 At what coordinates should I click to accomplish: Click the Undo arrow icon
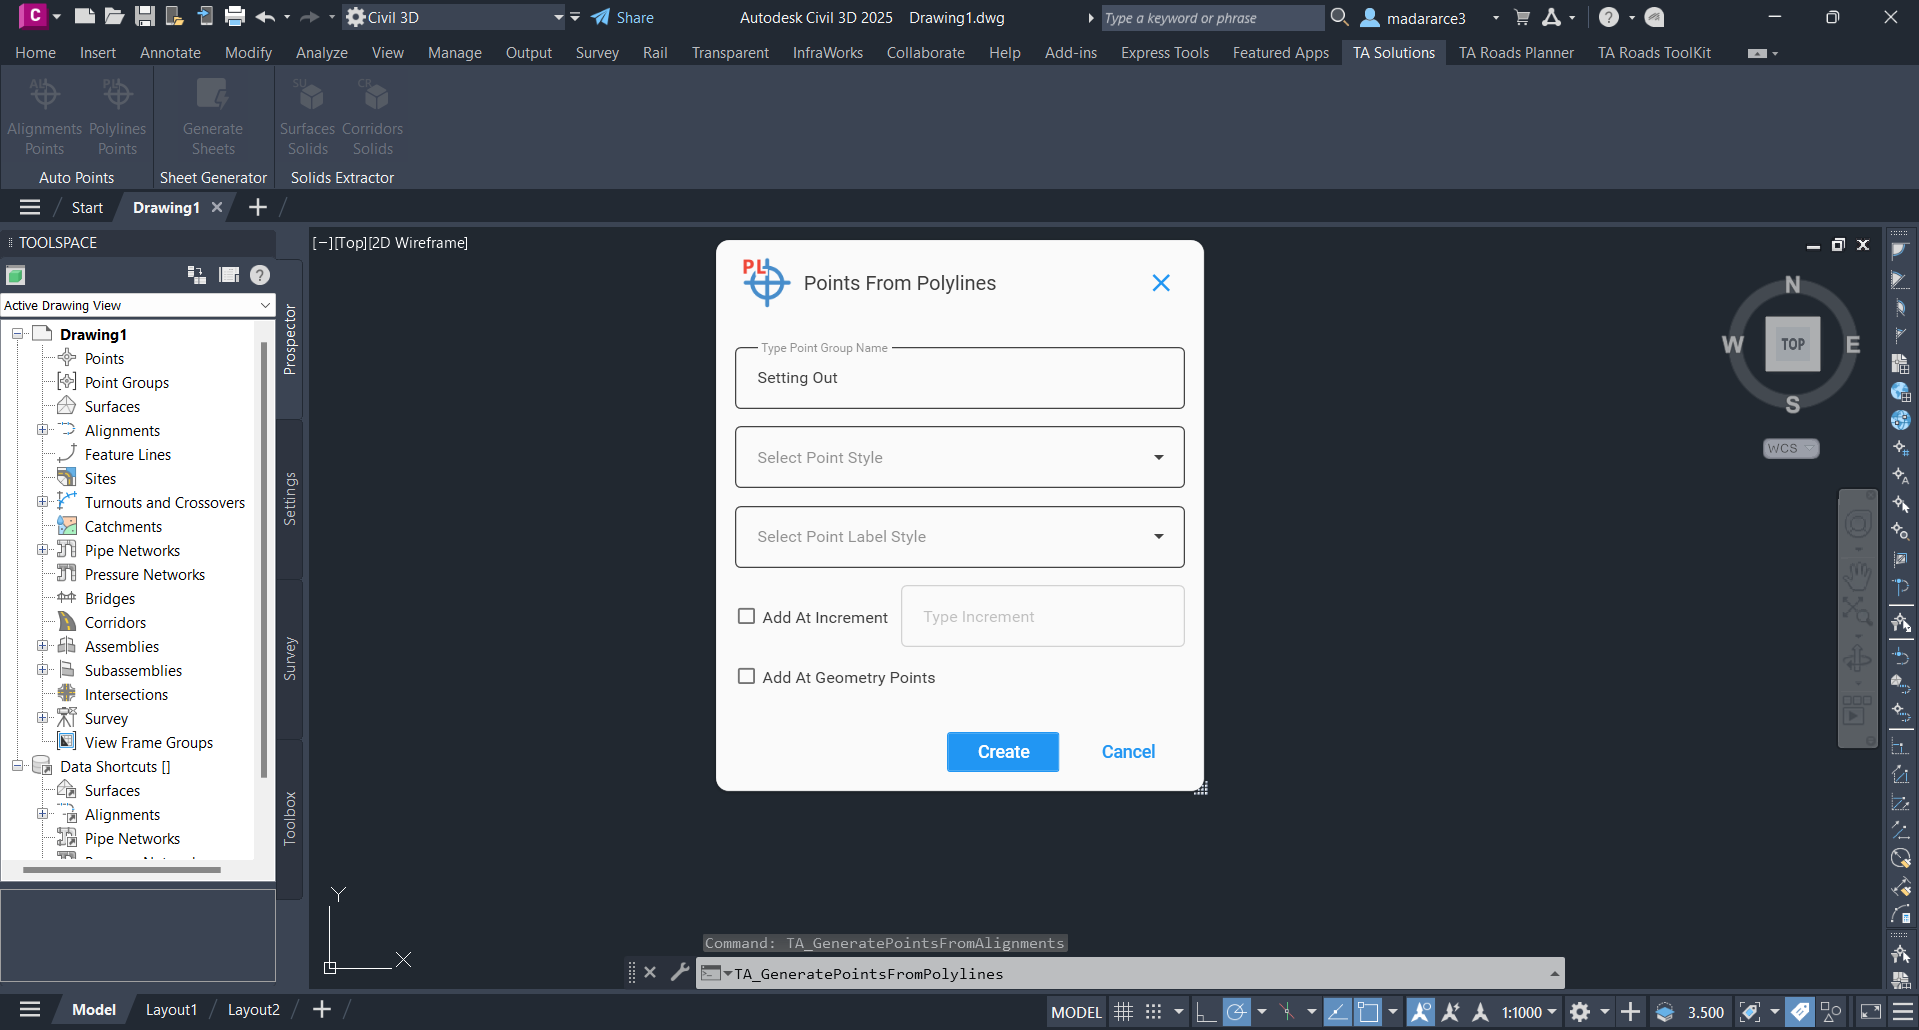click(x=265, y=16)
